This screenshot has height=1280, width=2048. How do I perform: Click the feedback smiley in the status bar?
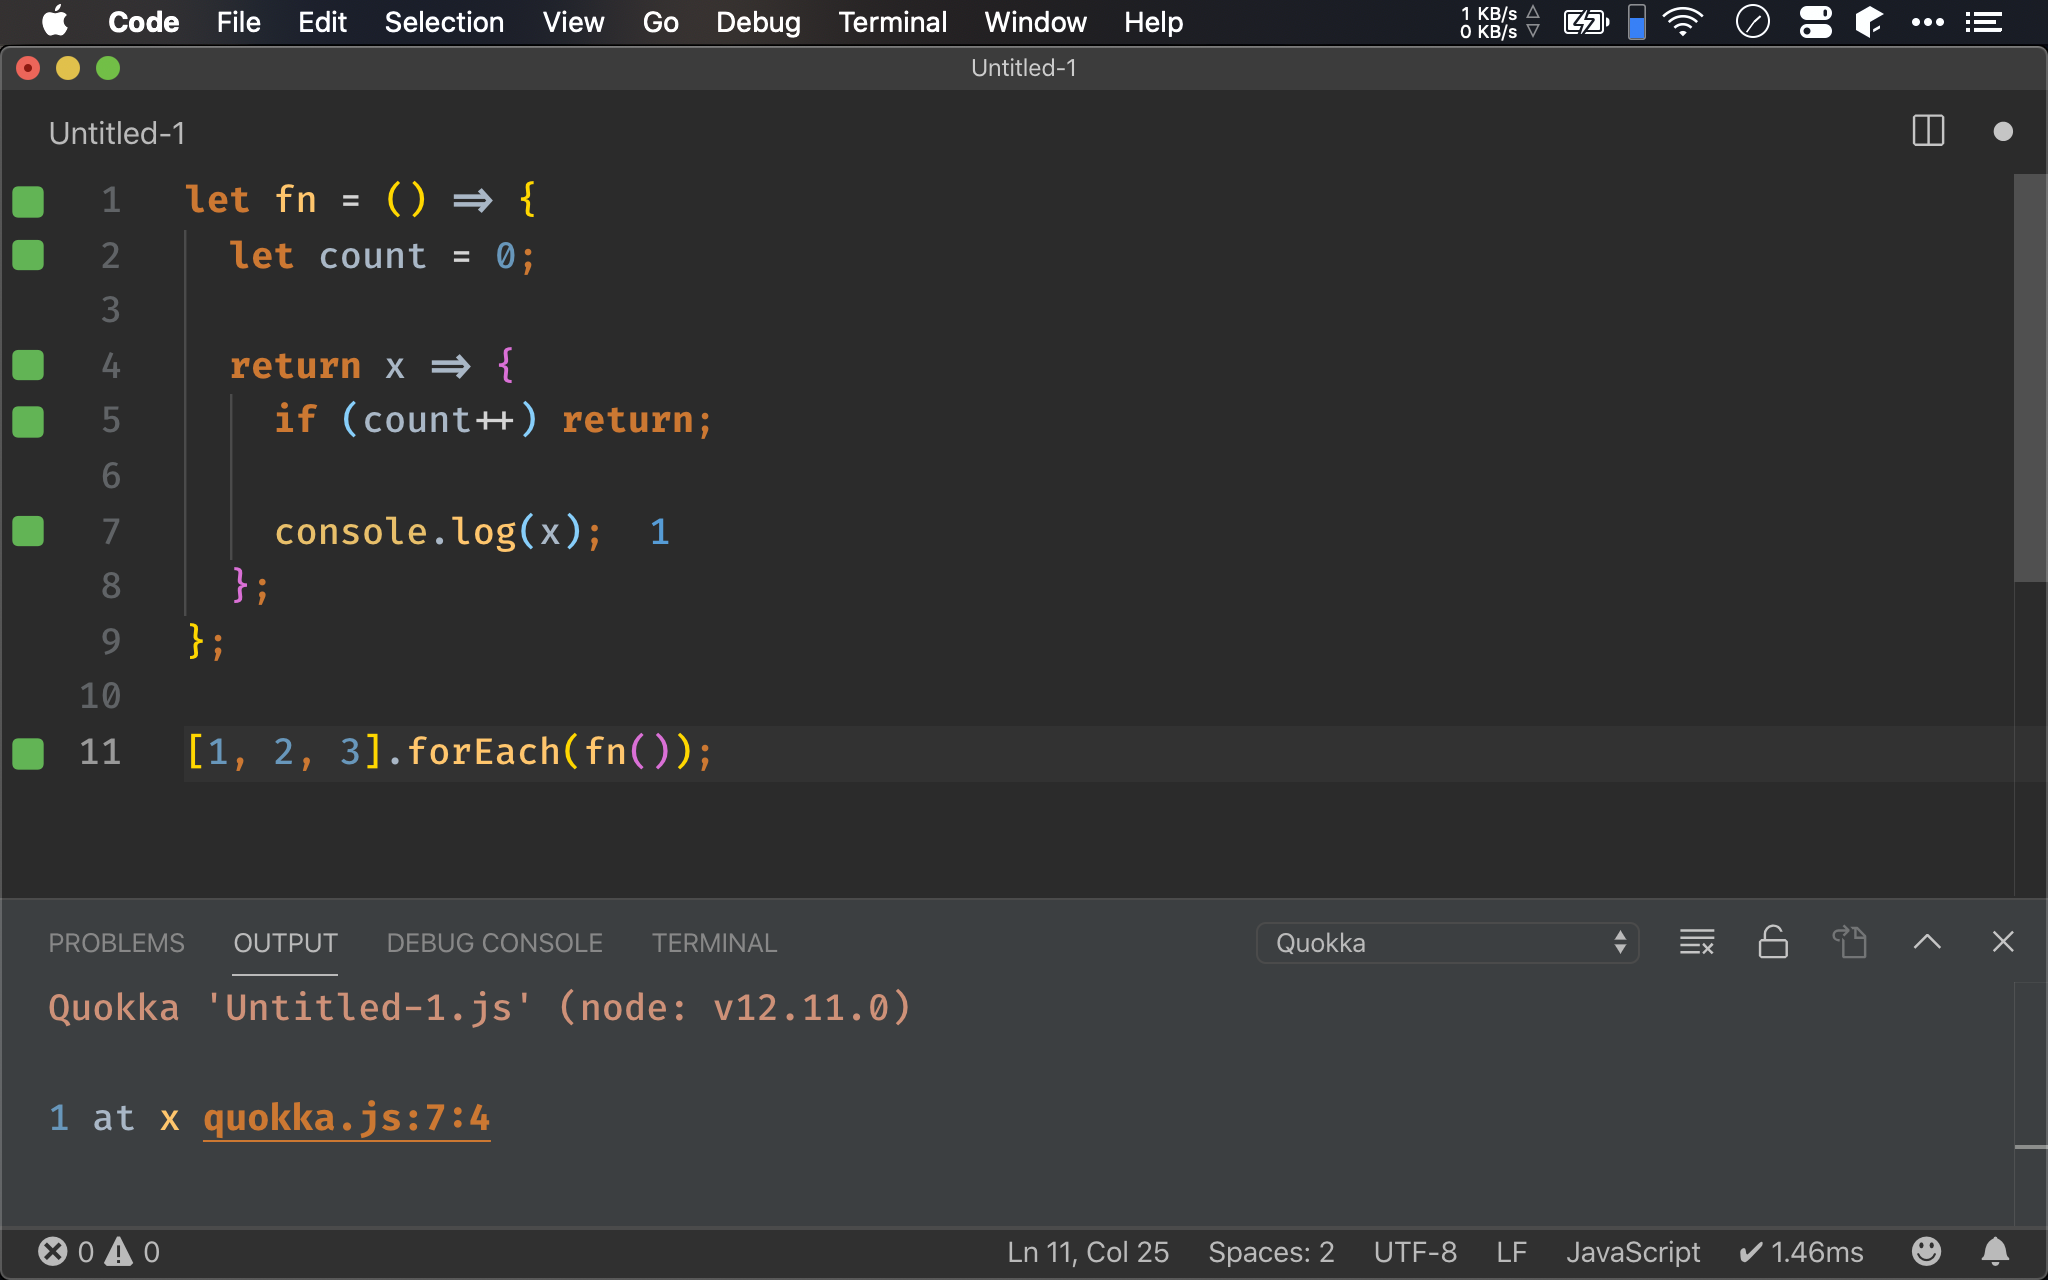coord(1926,1251)
